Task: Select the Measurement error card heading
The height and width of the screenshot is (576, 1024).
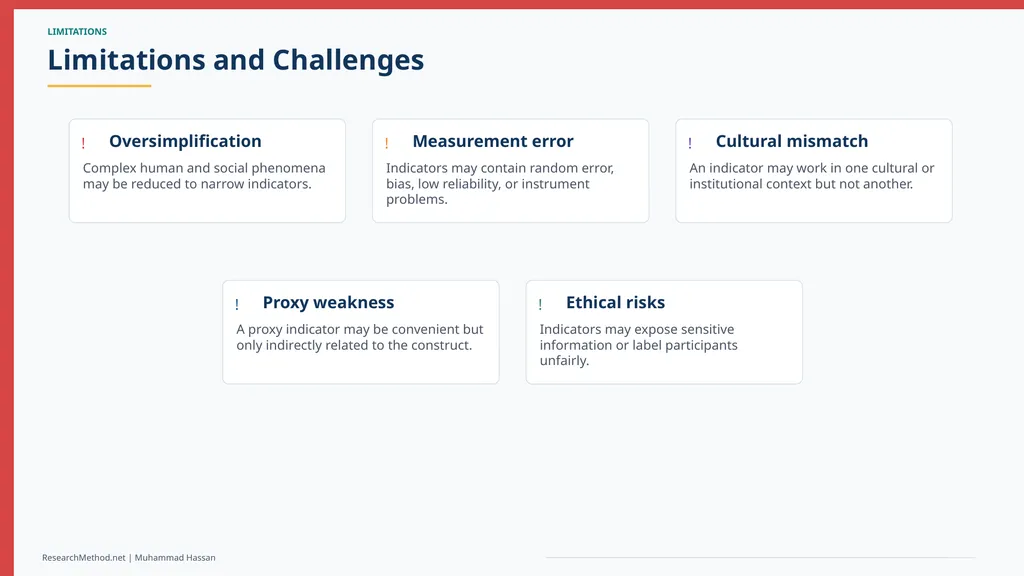Action: pyautogui.click(x=492, y=141)
